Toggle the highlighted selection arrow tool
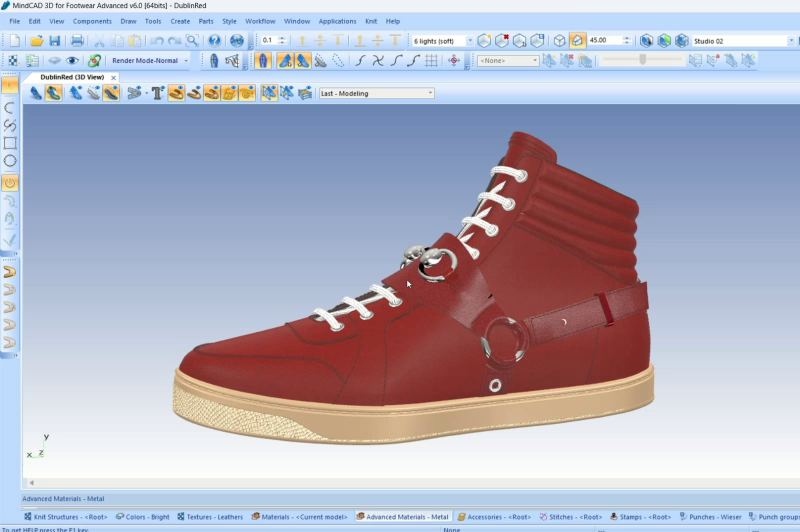Viewport: 800px width, 532px height. click(10, 85)
